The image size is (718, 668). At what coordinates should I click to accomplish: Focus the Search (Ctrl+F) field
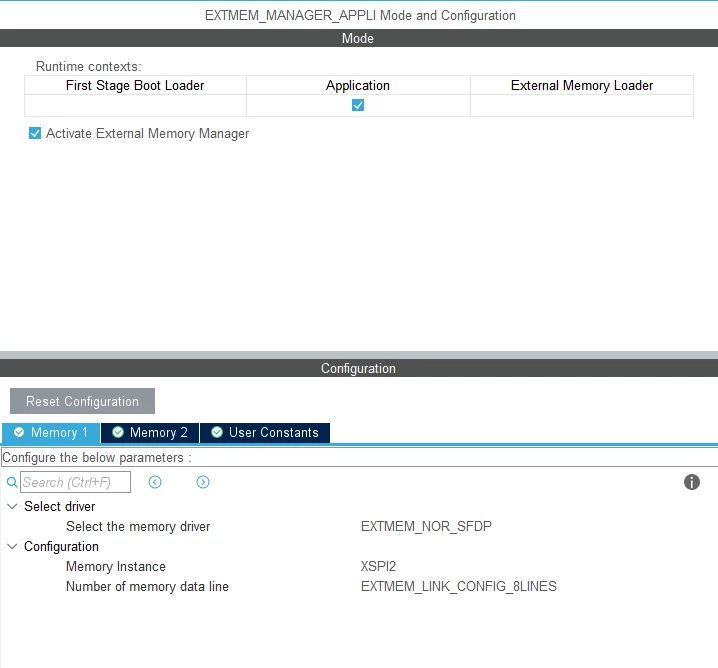pyautogui.click(x=76, y=482)
